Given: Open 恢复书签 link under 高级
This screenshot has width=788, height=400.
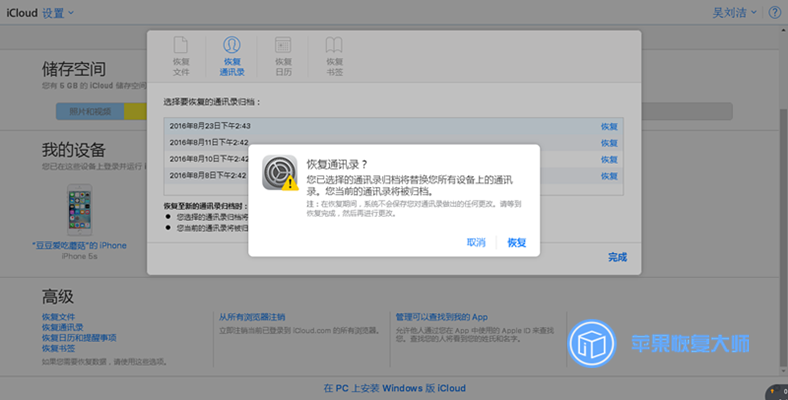Looking at the screenshot, I should pyautogui.click(x=58, y=349).
